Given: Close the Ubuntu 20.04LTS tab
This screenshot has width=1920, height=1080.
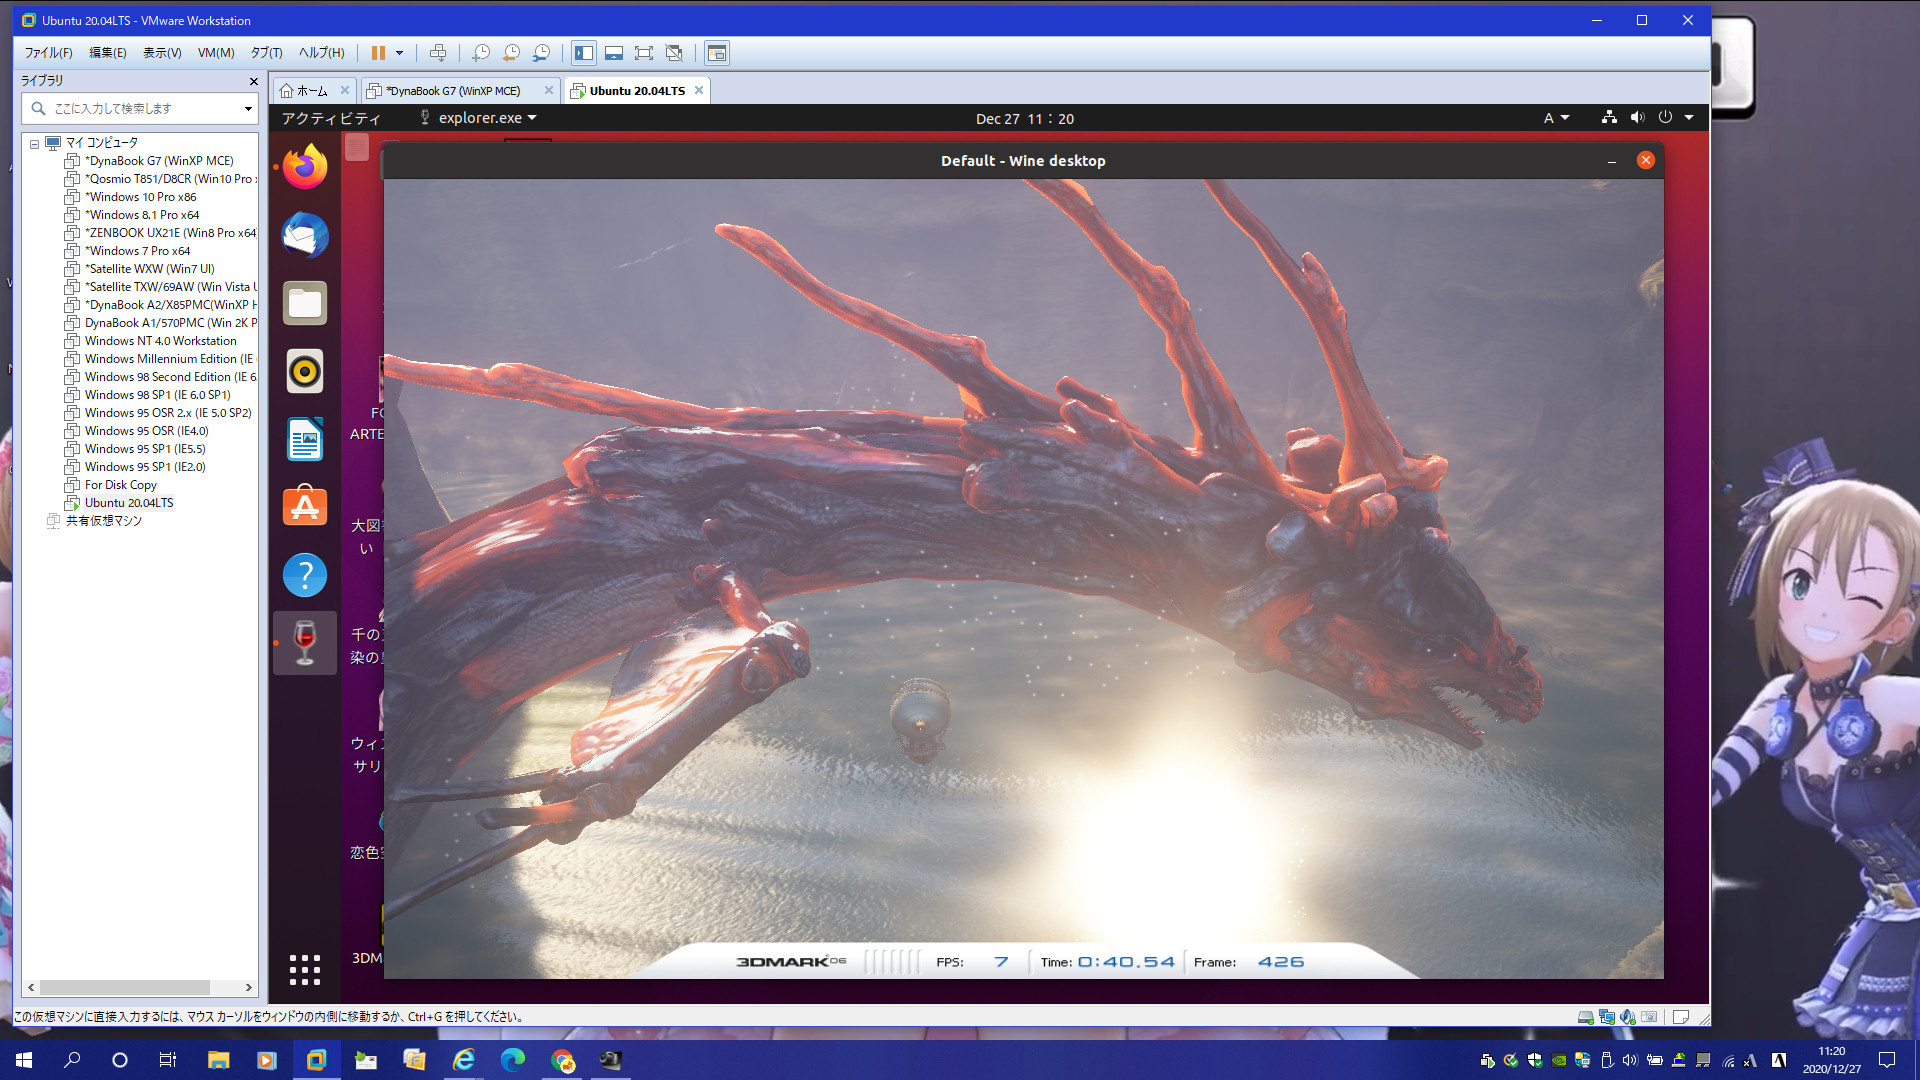Looking at the screenshot, I should [699, 90].
